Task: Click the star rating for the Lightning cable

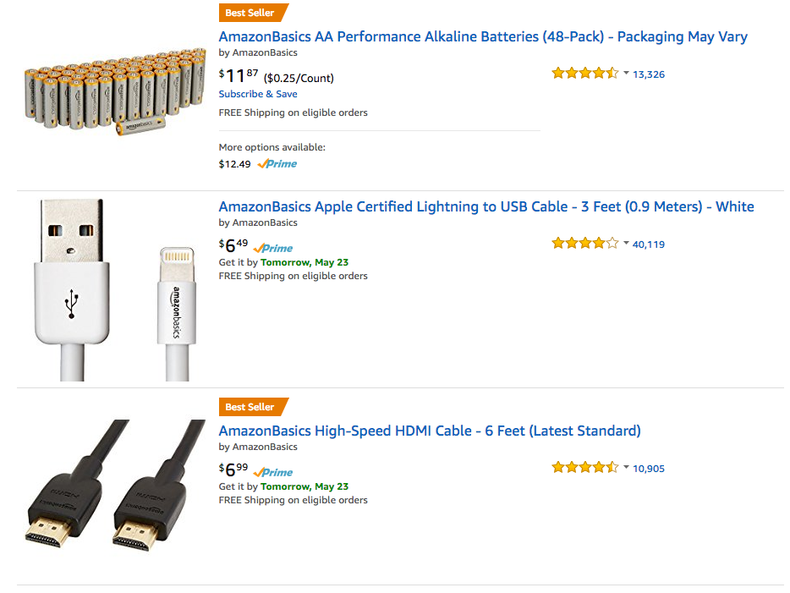Action: point(584,243)
